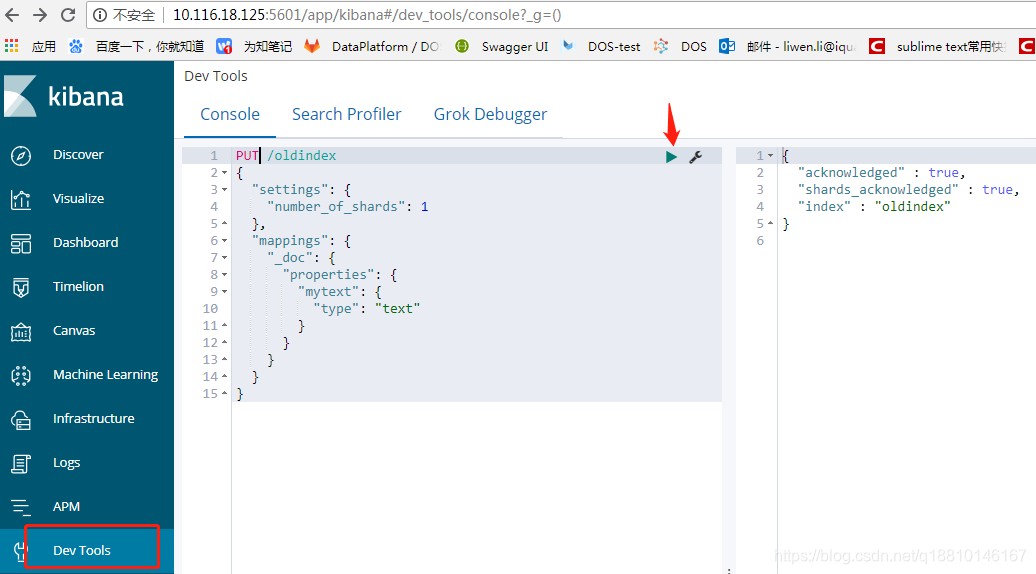Viewport: 1036px width, 574px height.
Task: Toggle fold arrow on editor line 15
Action: pyautogui.click(x=225, y=394)
